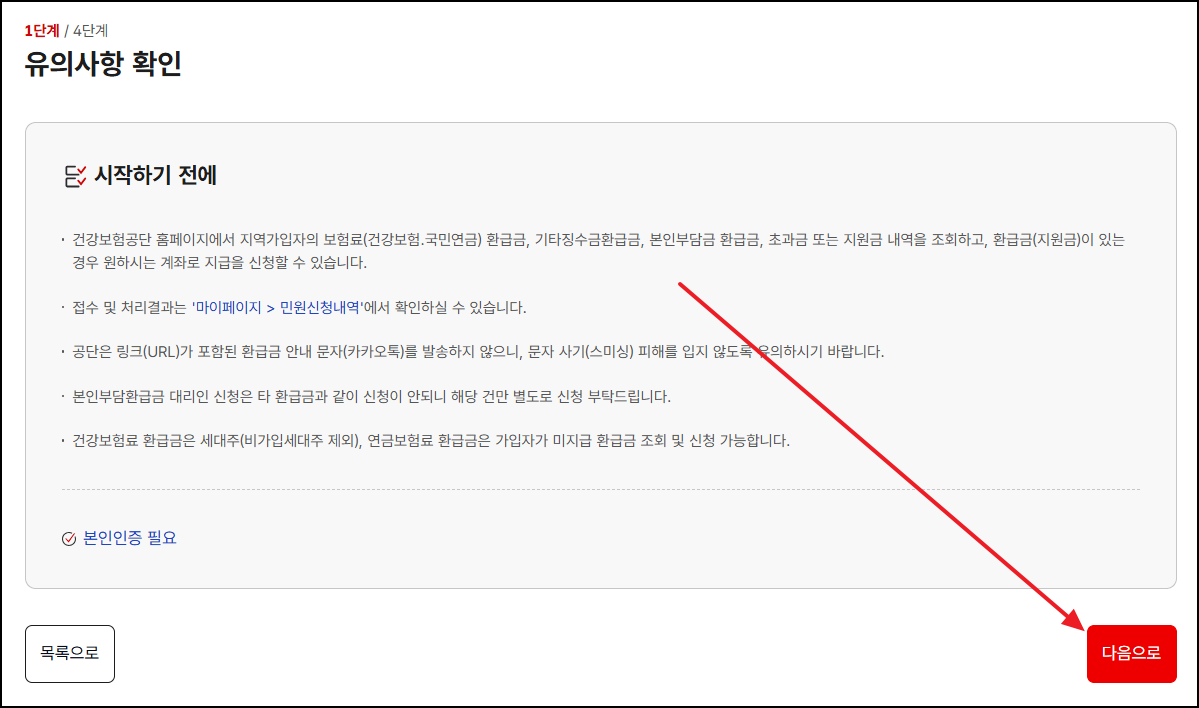Screen dimensions: 1199x708
Task: Click the 4단계 total step label
Action: tap(90, 31)
